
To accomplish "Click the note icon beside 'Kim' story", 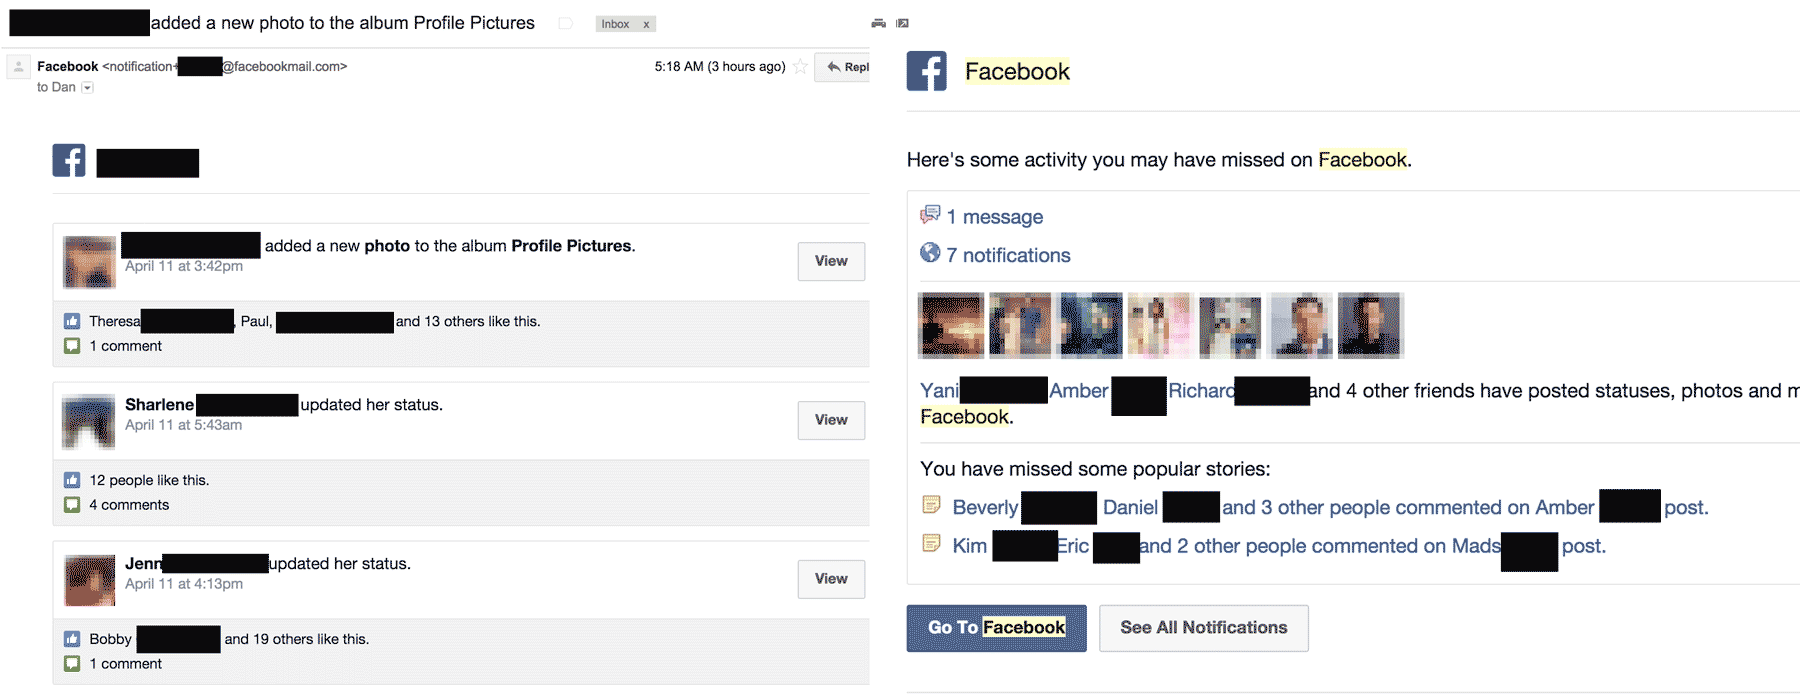I will tap(931, 543).
